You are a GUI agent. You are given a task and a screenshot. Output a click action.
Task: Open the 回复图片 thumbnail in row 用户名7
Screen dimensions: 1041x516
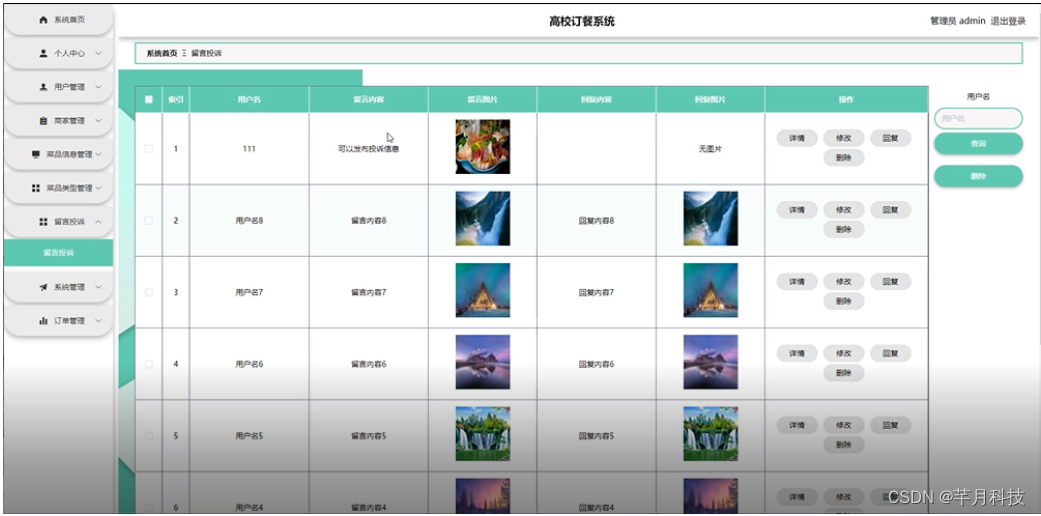click(710, 290)
